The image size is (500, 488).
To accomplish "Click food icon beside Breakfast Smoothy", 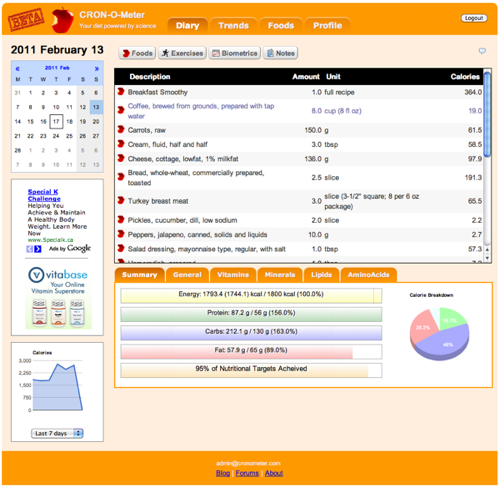I will pos(121,91).
